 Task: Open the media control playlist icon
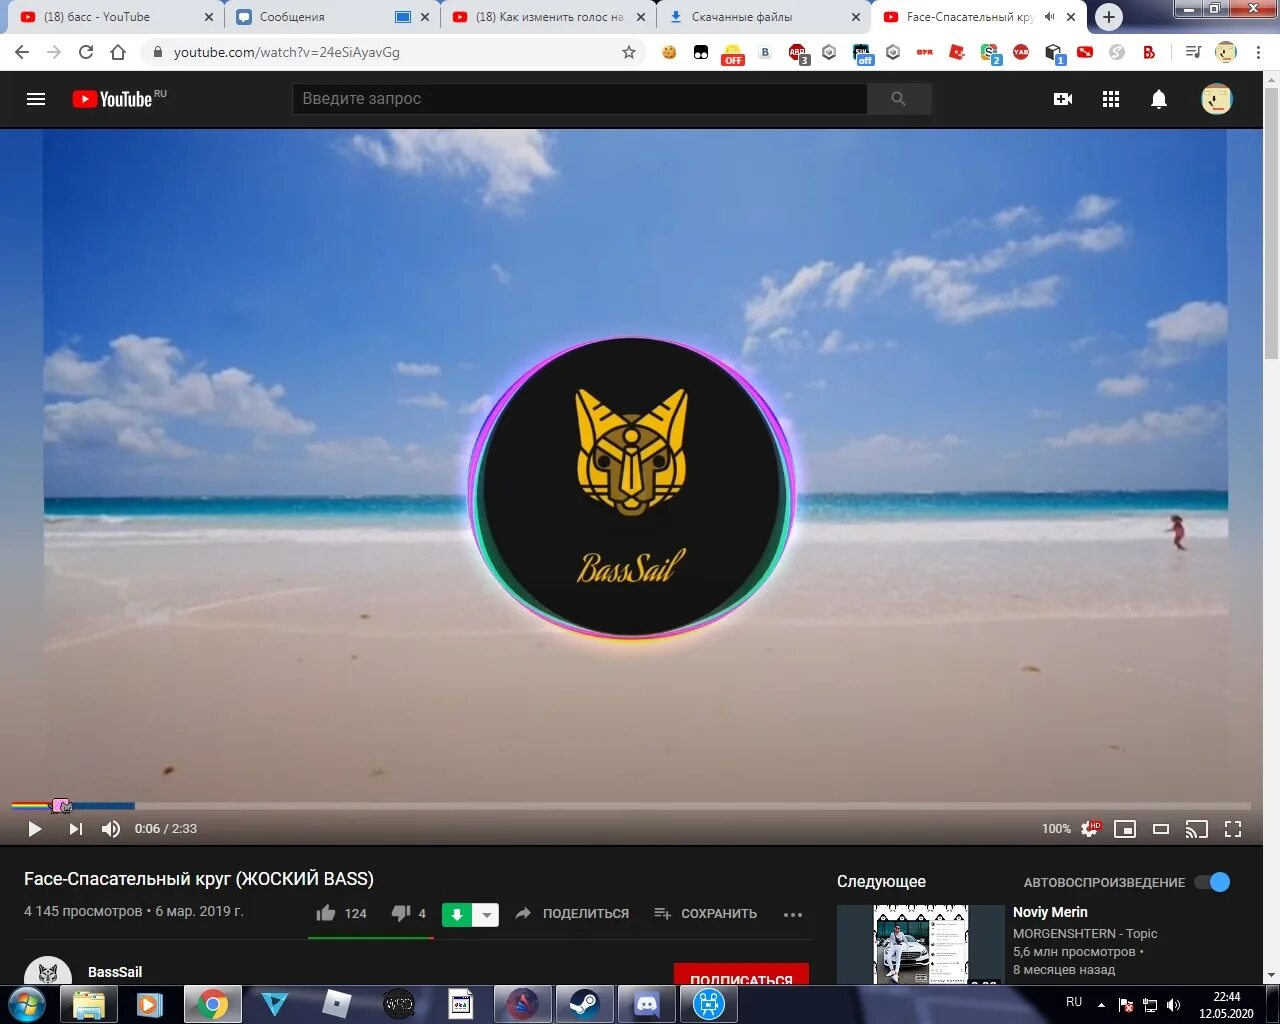pyautogui.click(x=1192, y=52)
